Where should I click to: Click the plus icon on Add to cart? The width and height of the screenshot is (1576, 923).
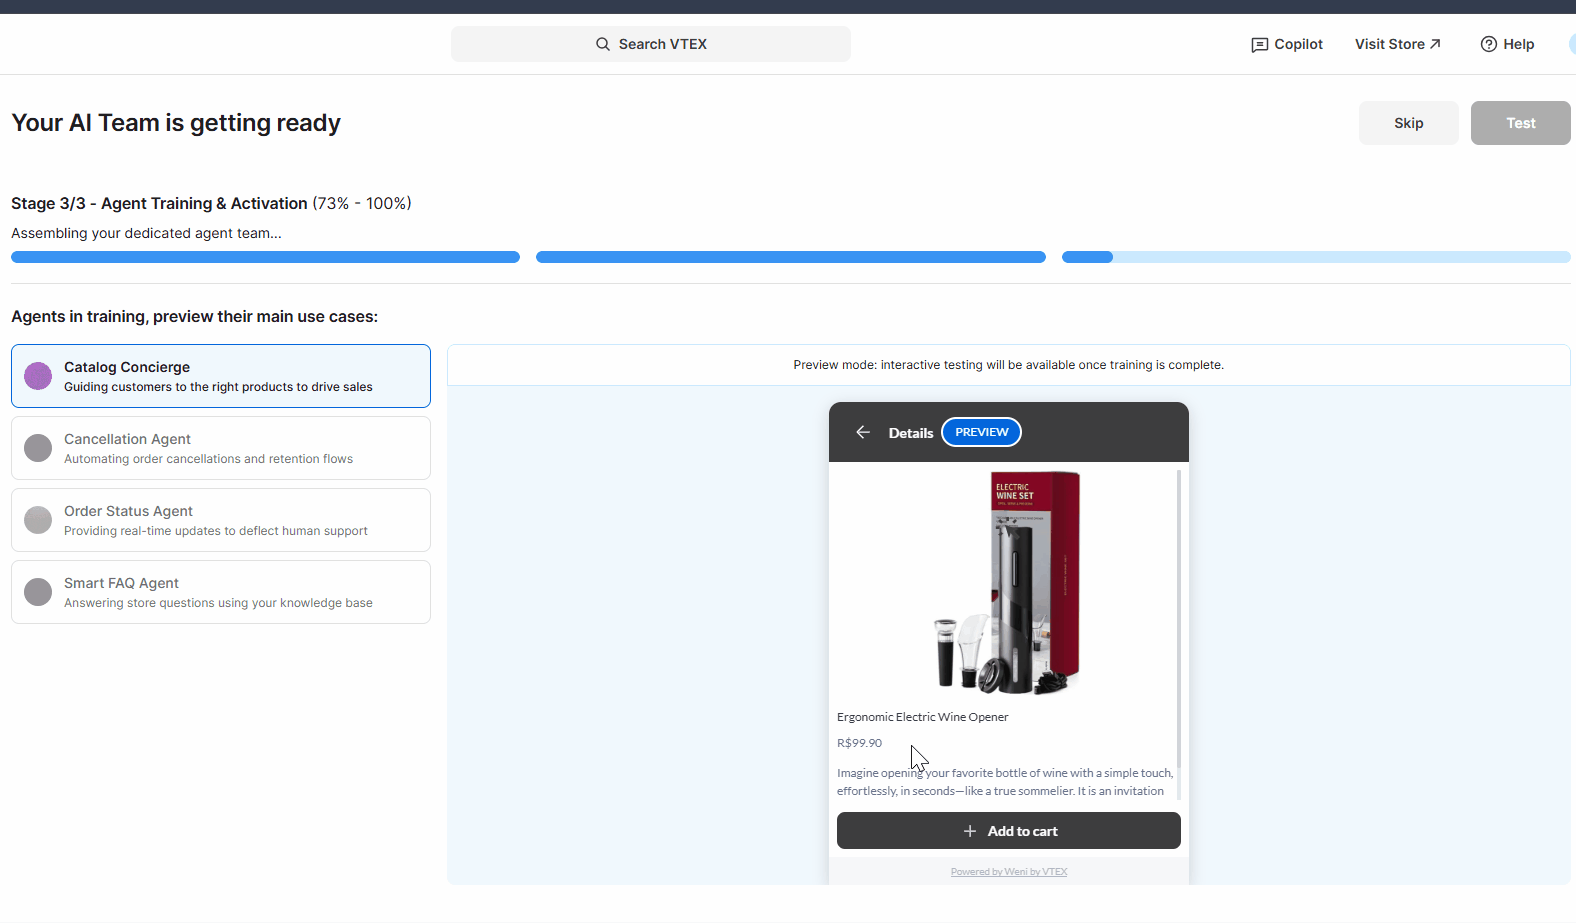coord(969,831)
